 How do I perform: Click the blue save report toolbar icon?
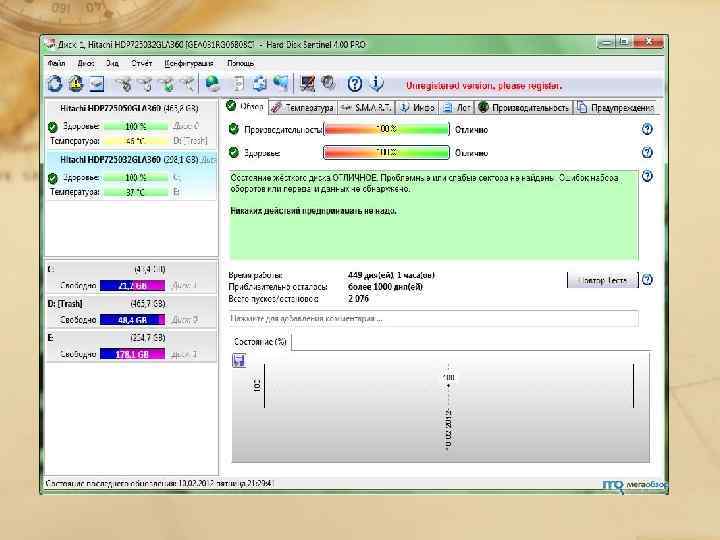pyautogui.click(x=259, y=84)
